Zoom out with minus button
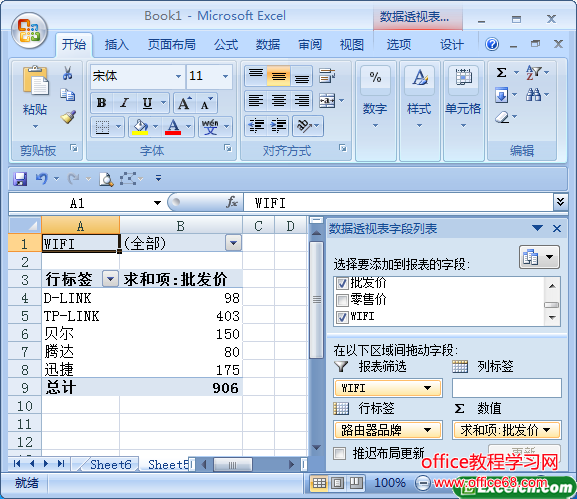The height and width of the screenshot is (499, 577). pos(422,483)
